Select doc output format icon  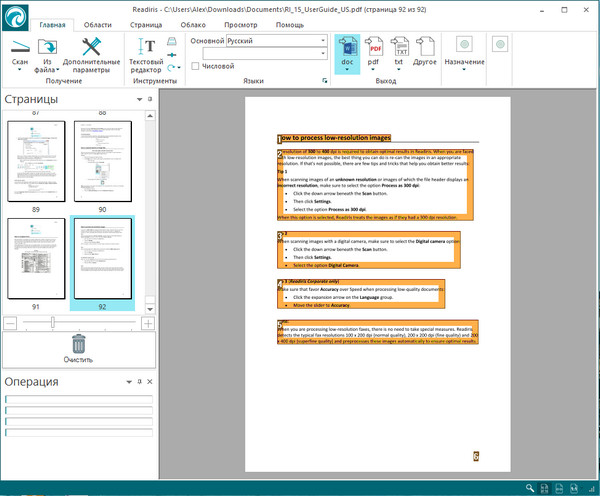click(x=348, y=46)
